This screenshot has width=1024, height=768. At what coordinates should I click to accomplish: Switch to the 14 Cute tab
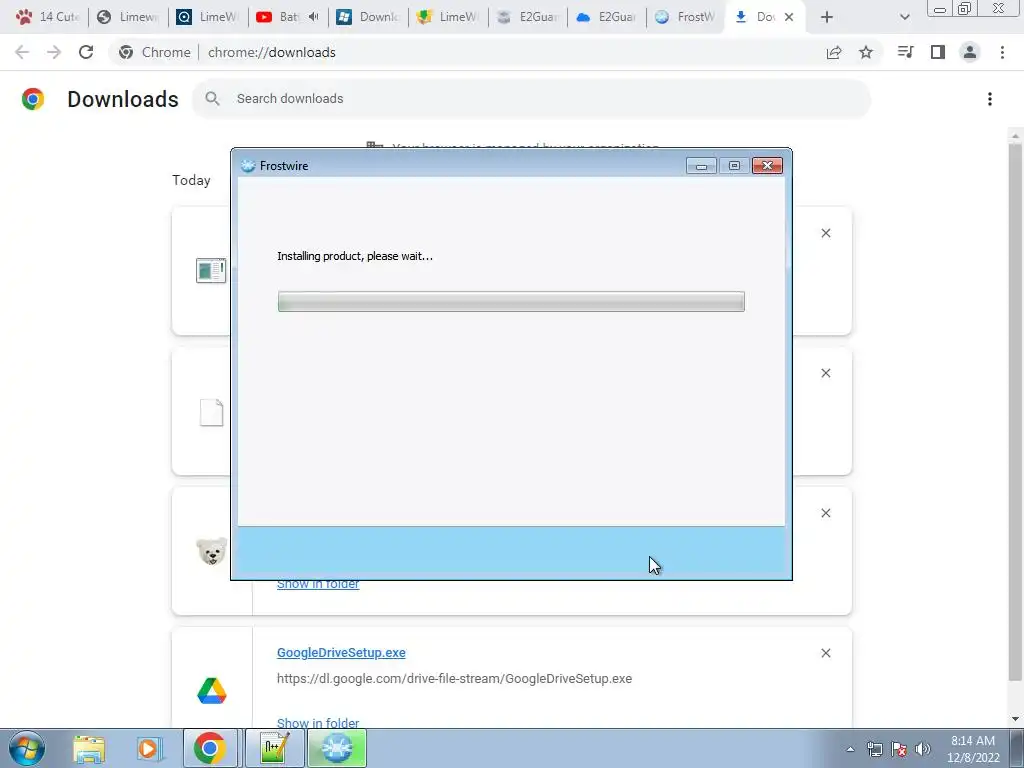pyautogui.click(x=46, y=17)
